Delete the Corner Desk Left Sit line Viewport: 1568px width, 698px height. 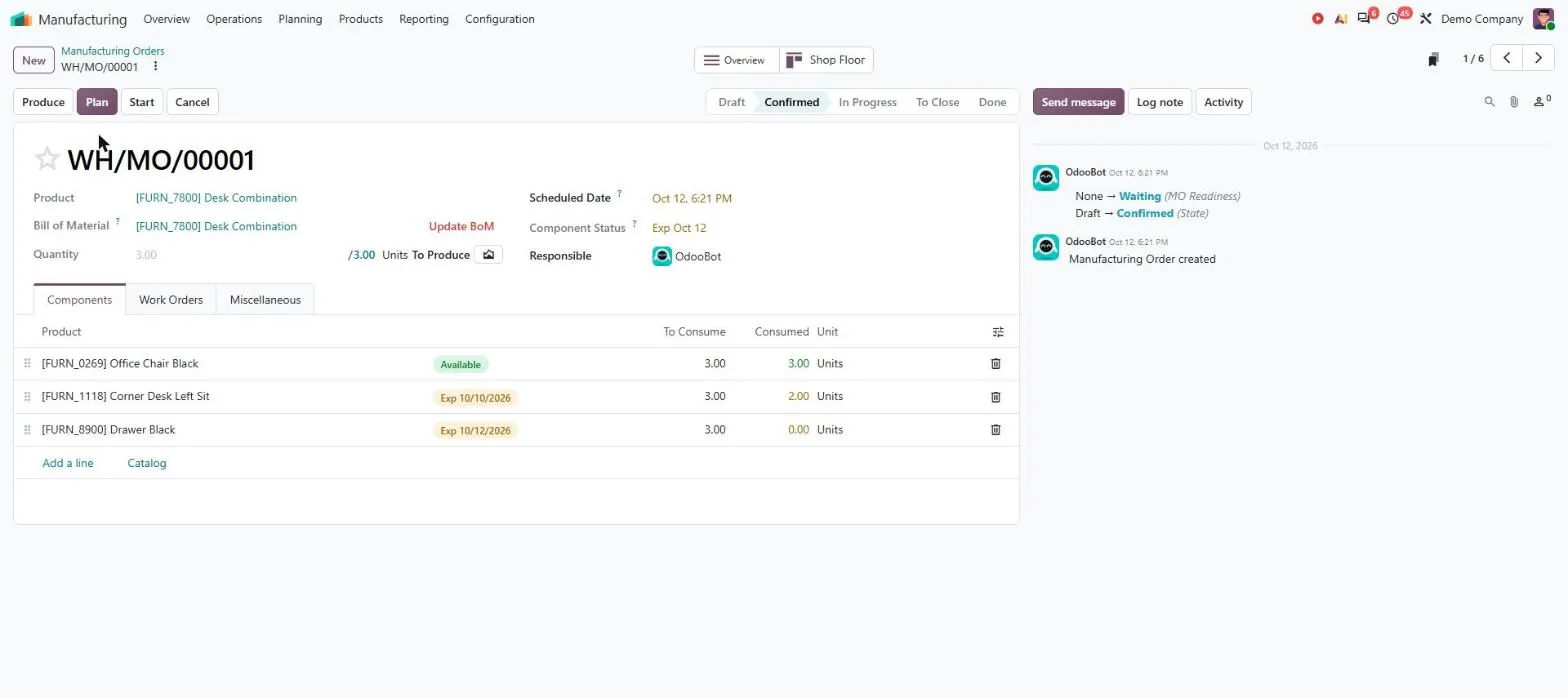(996, 397)
